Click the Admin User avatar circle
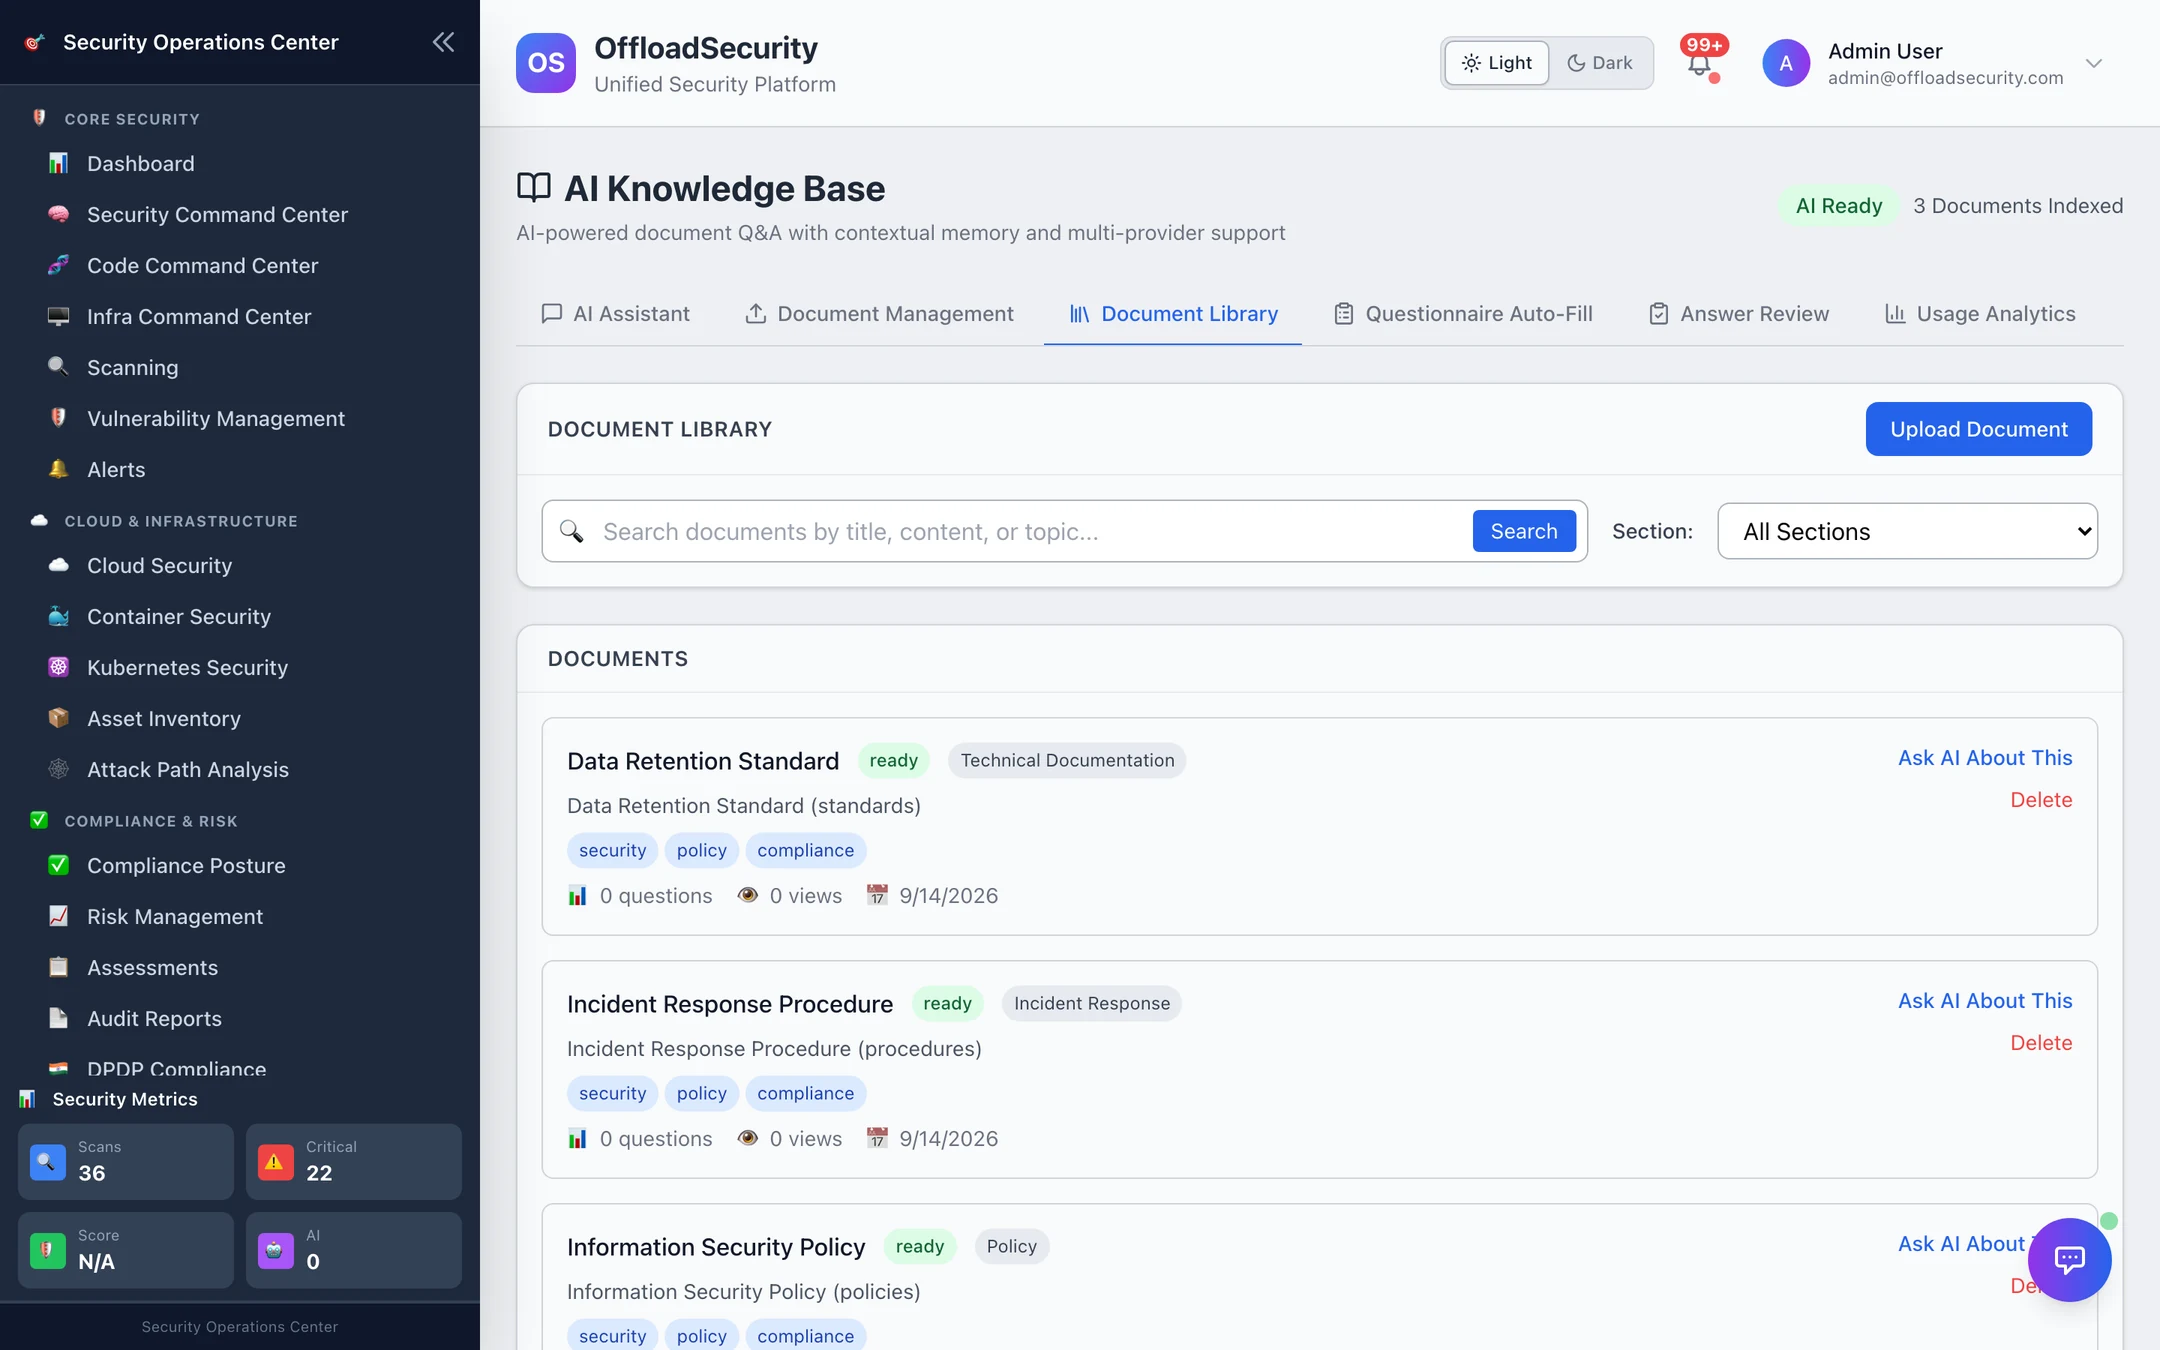 (1786, 63)
